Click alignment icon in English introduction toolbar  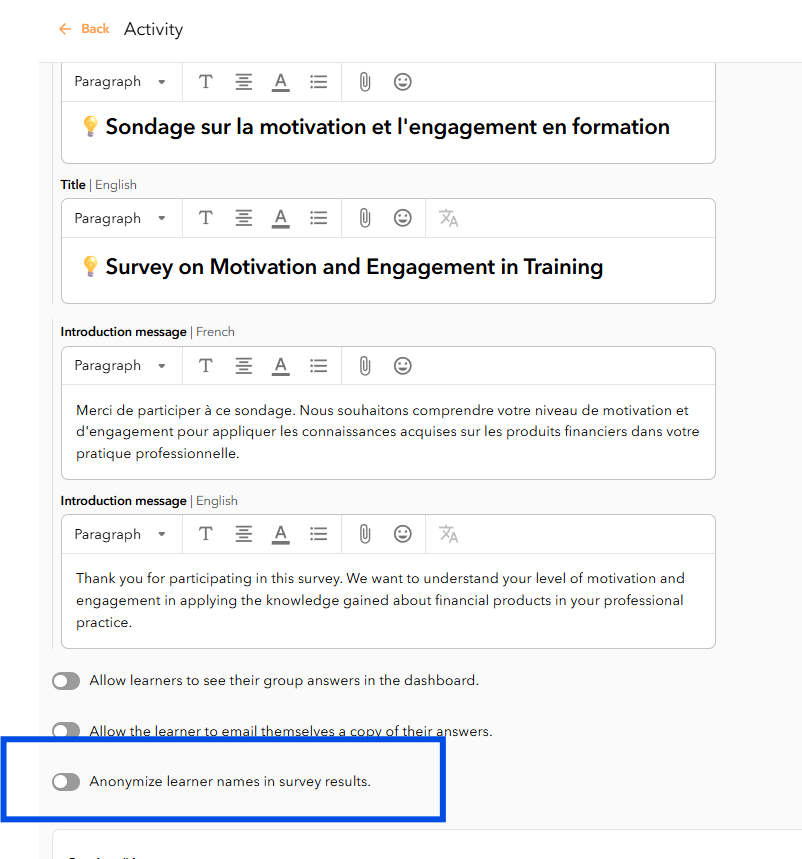pyautogui.click(x=243, y=534)
